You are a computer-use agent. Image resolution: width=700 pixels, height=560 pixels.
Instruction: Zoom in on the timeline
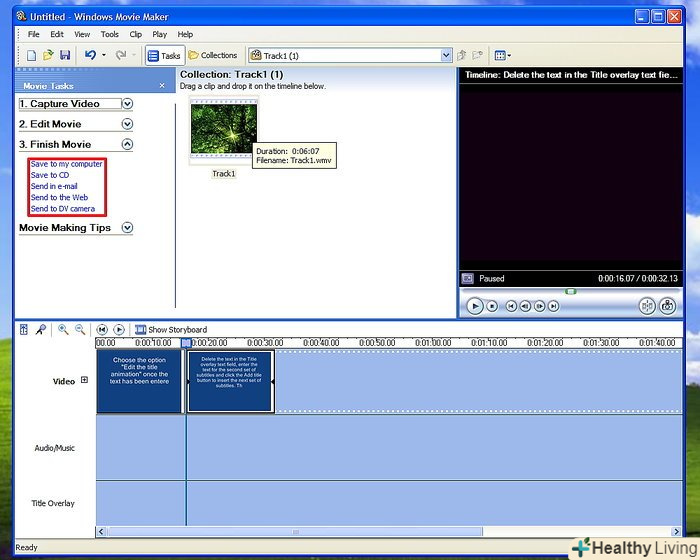[63, 329]
